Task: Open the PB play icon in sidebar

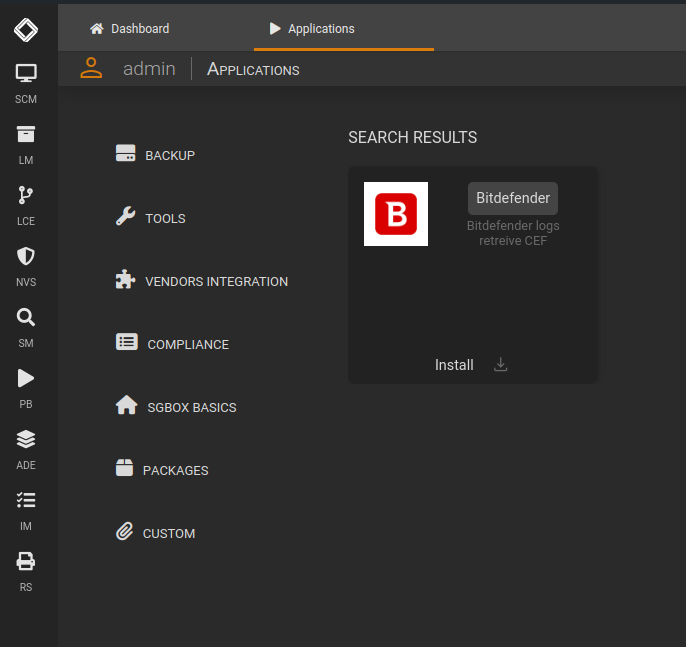Action: [x=26, y=378]
